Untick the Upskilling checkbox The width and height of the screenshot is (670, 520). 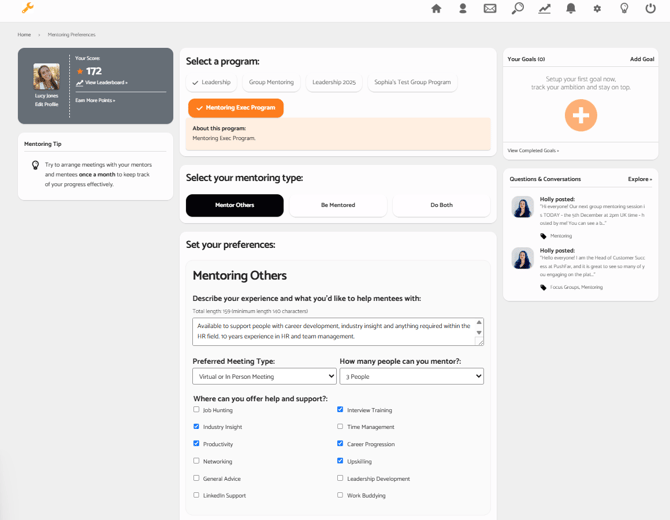click(340, 461)
